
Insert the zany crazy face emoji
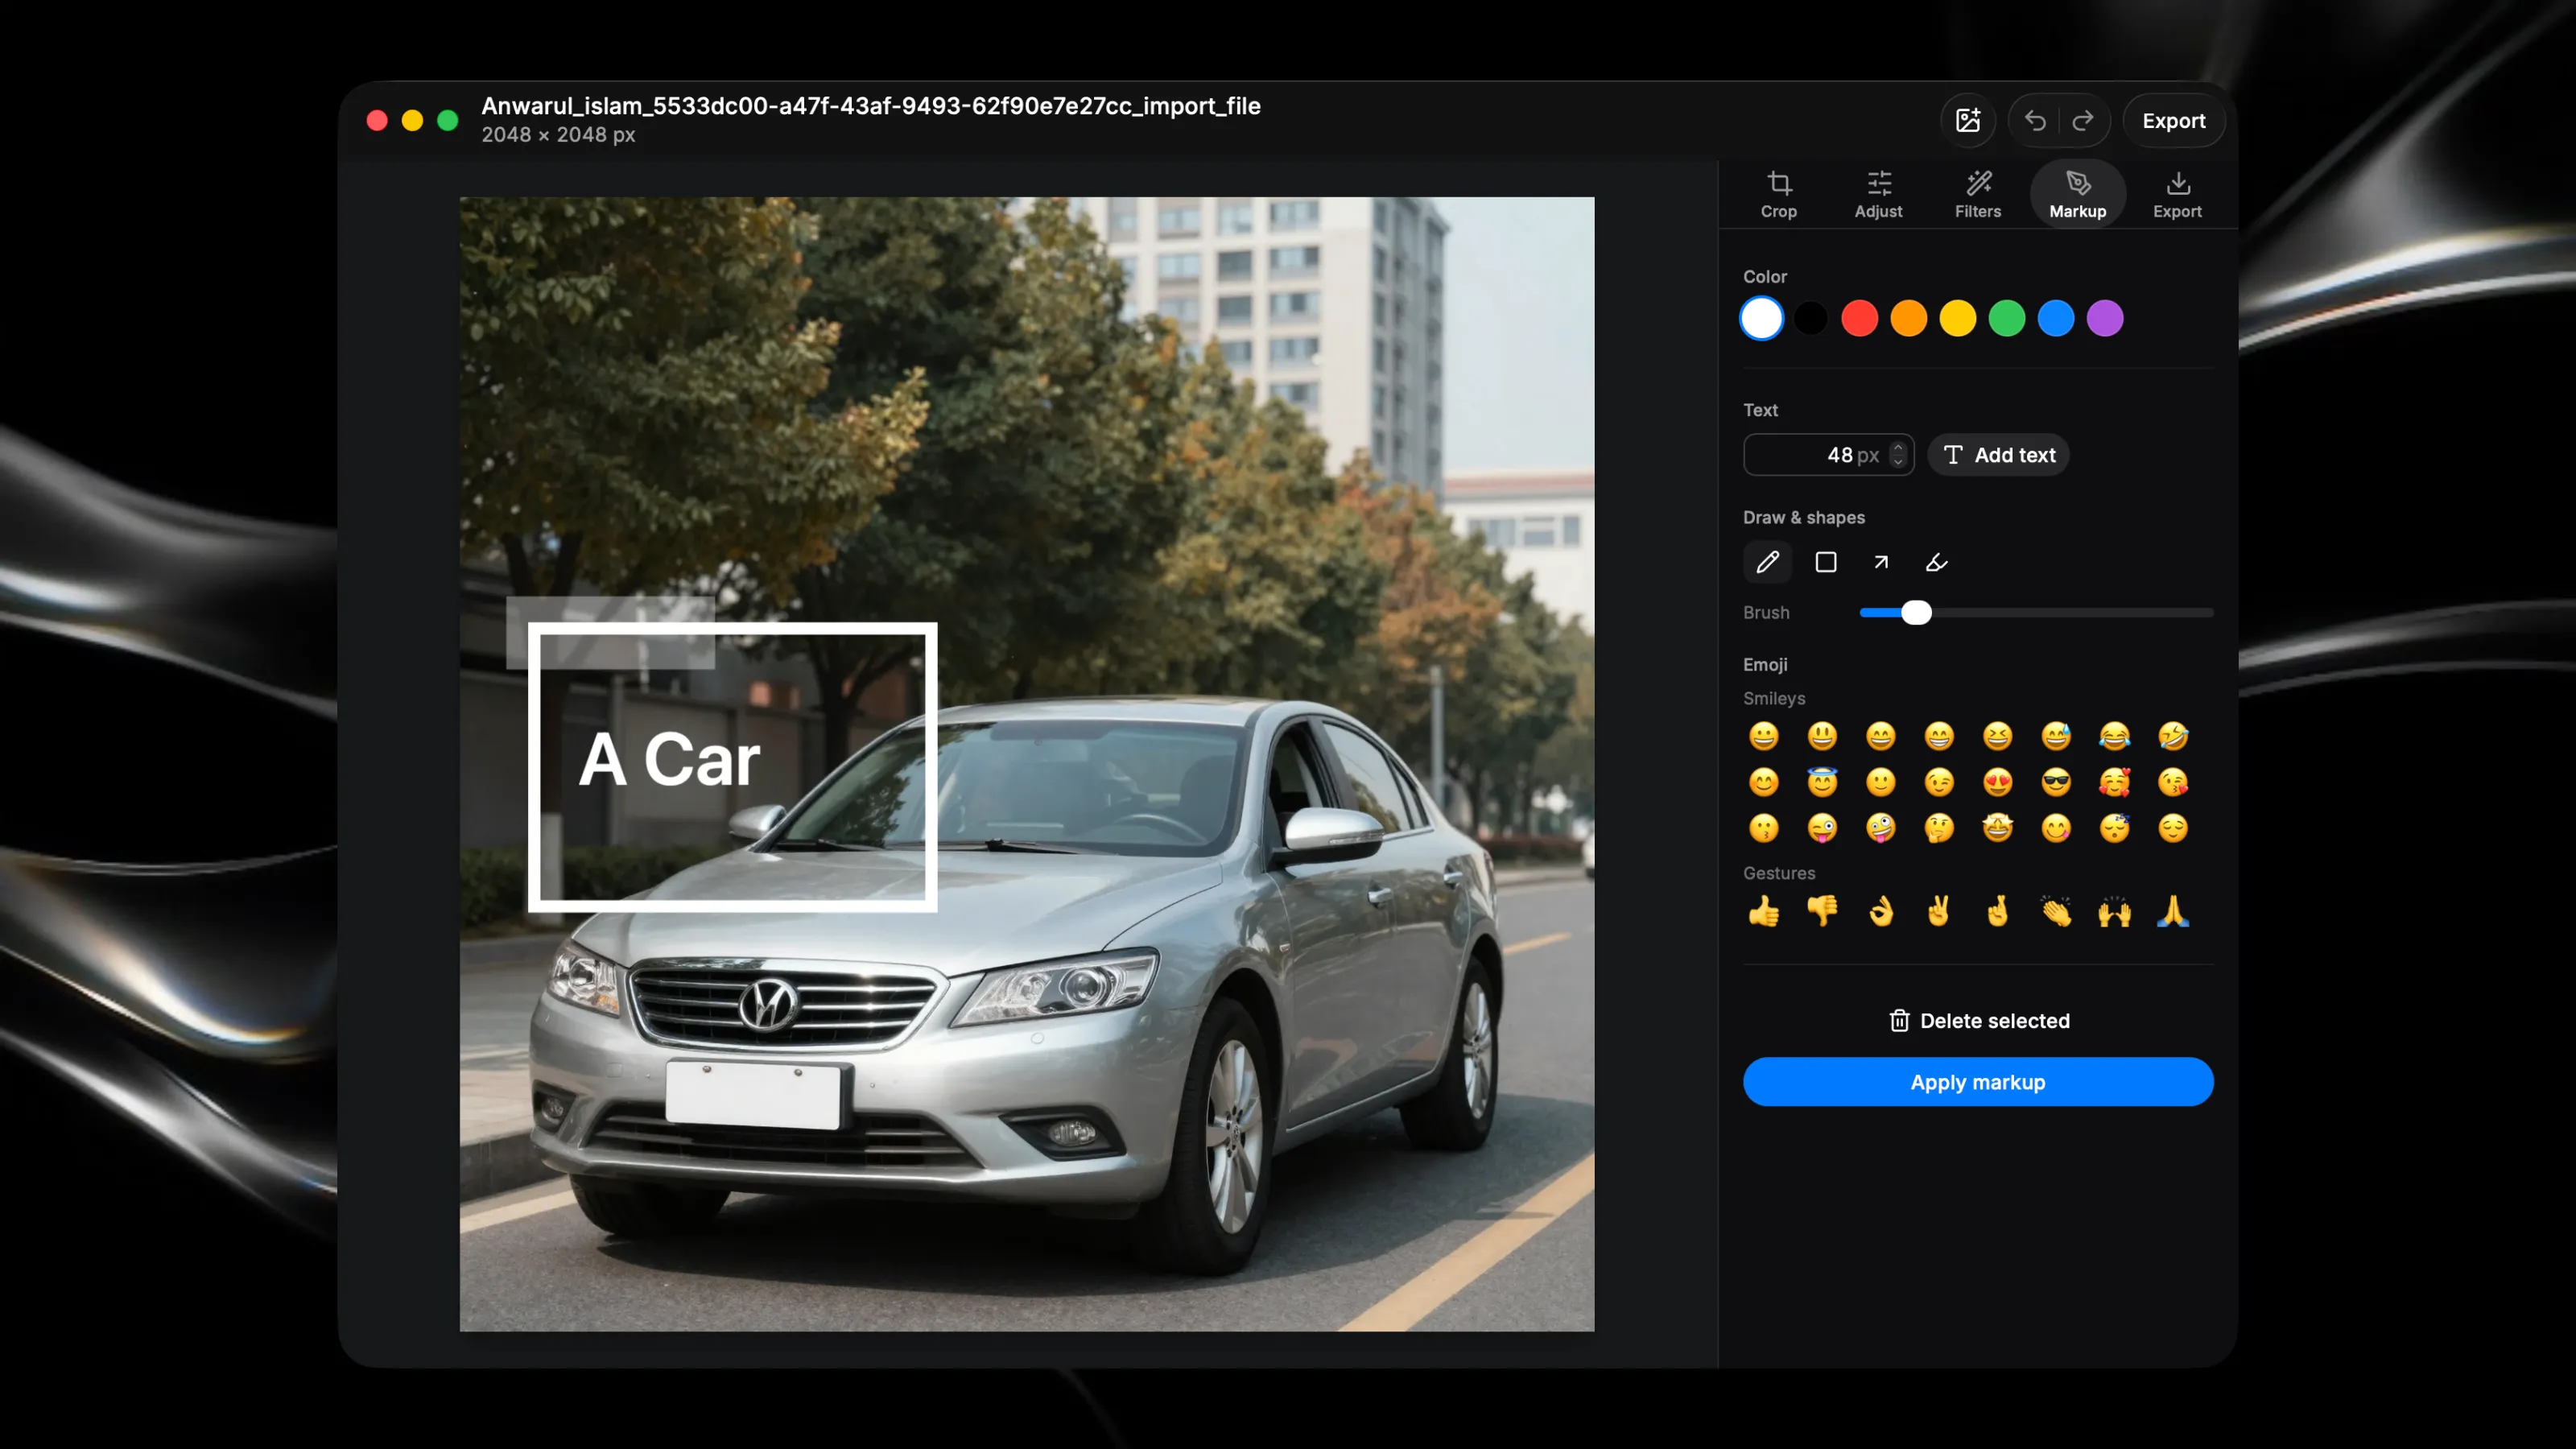(1880, 828)
